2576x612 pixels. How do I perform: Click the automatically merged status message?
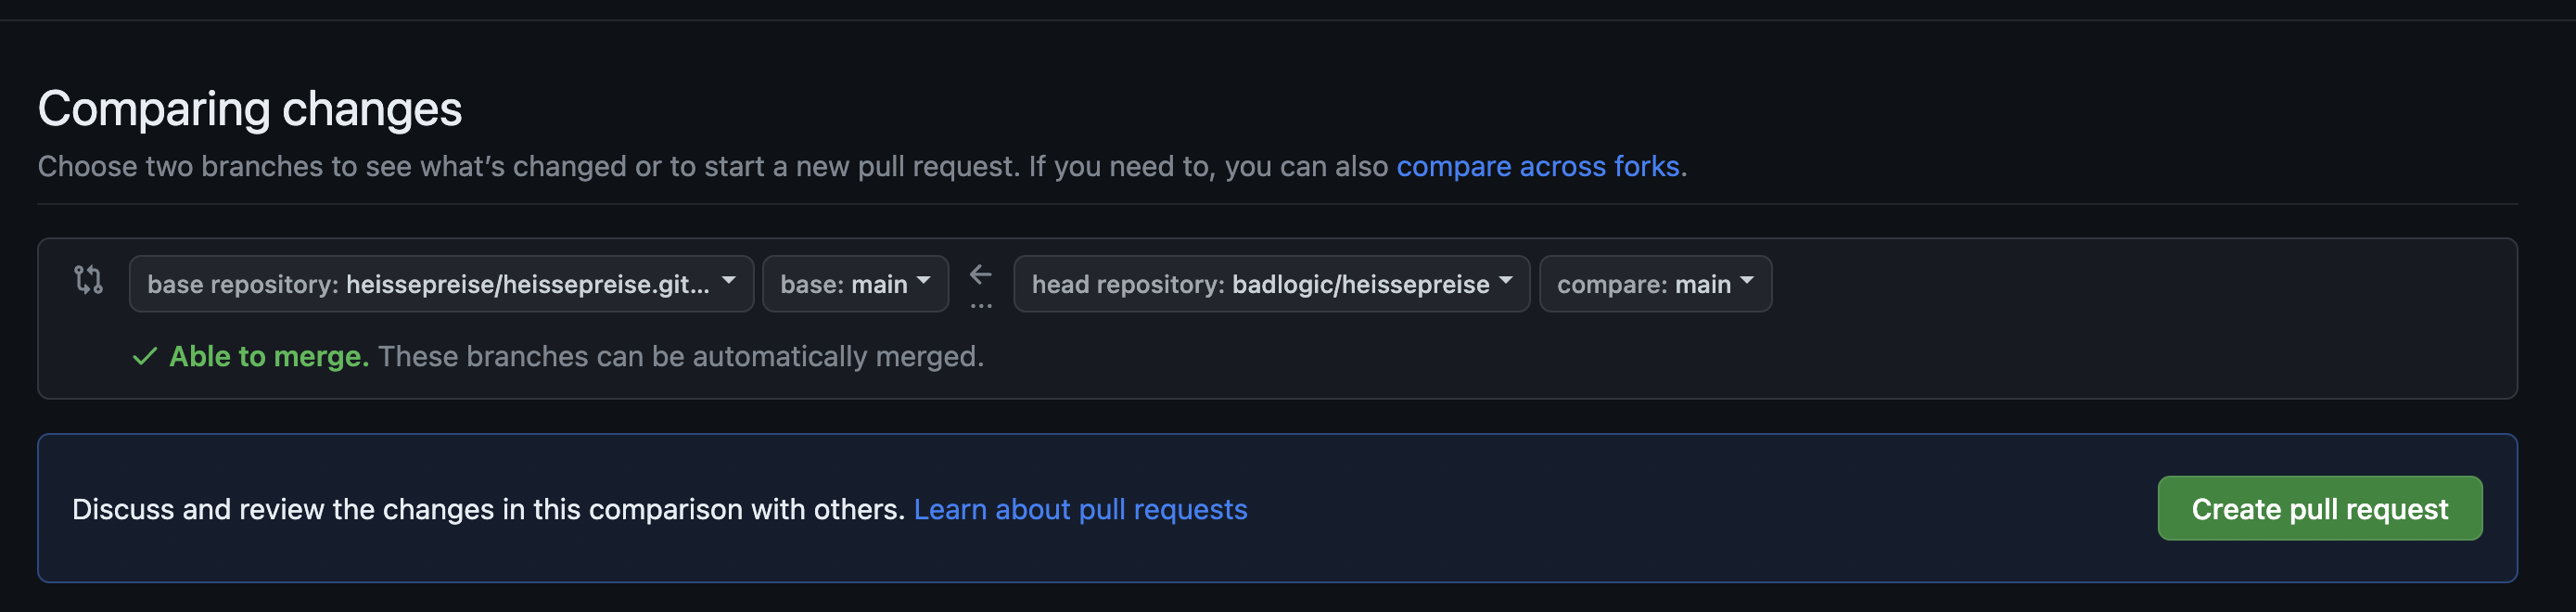681,356
